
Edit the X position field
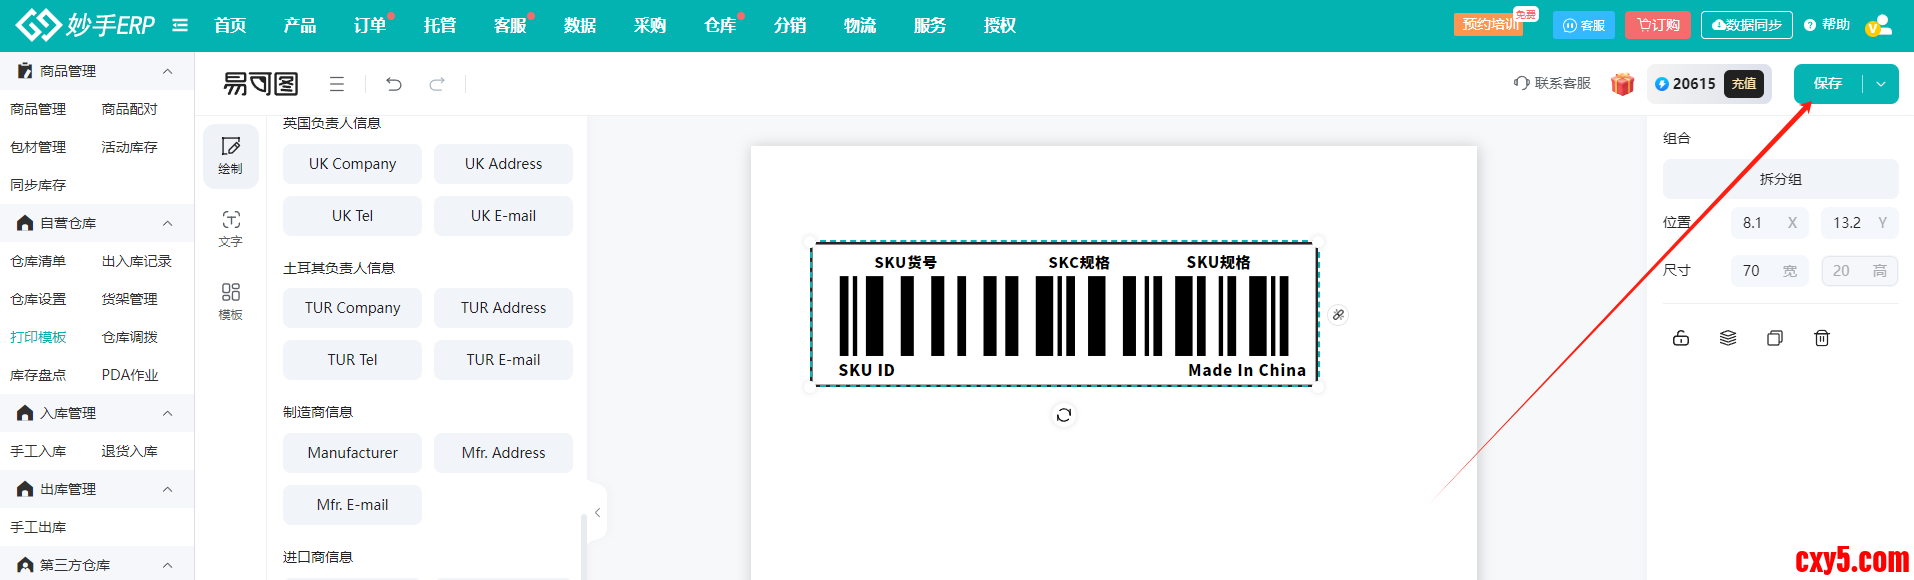point(1769,223)
